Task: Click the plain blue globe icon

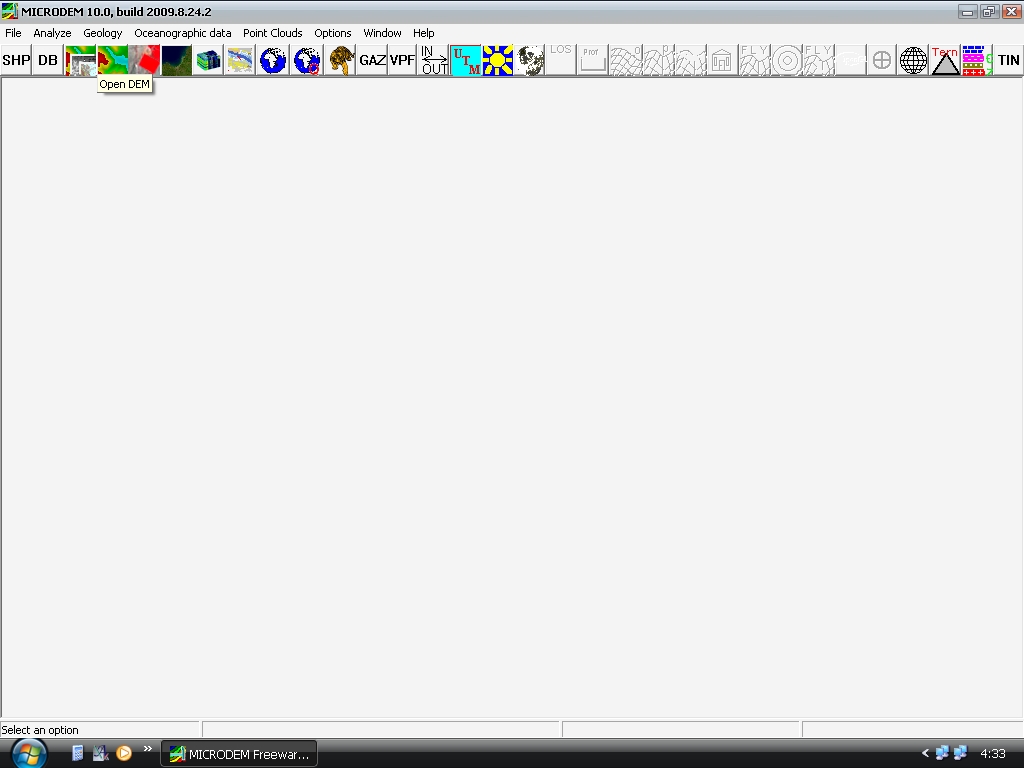Action: (272, 60)
